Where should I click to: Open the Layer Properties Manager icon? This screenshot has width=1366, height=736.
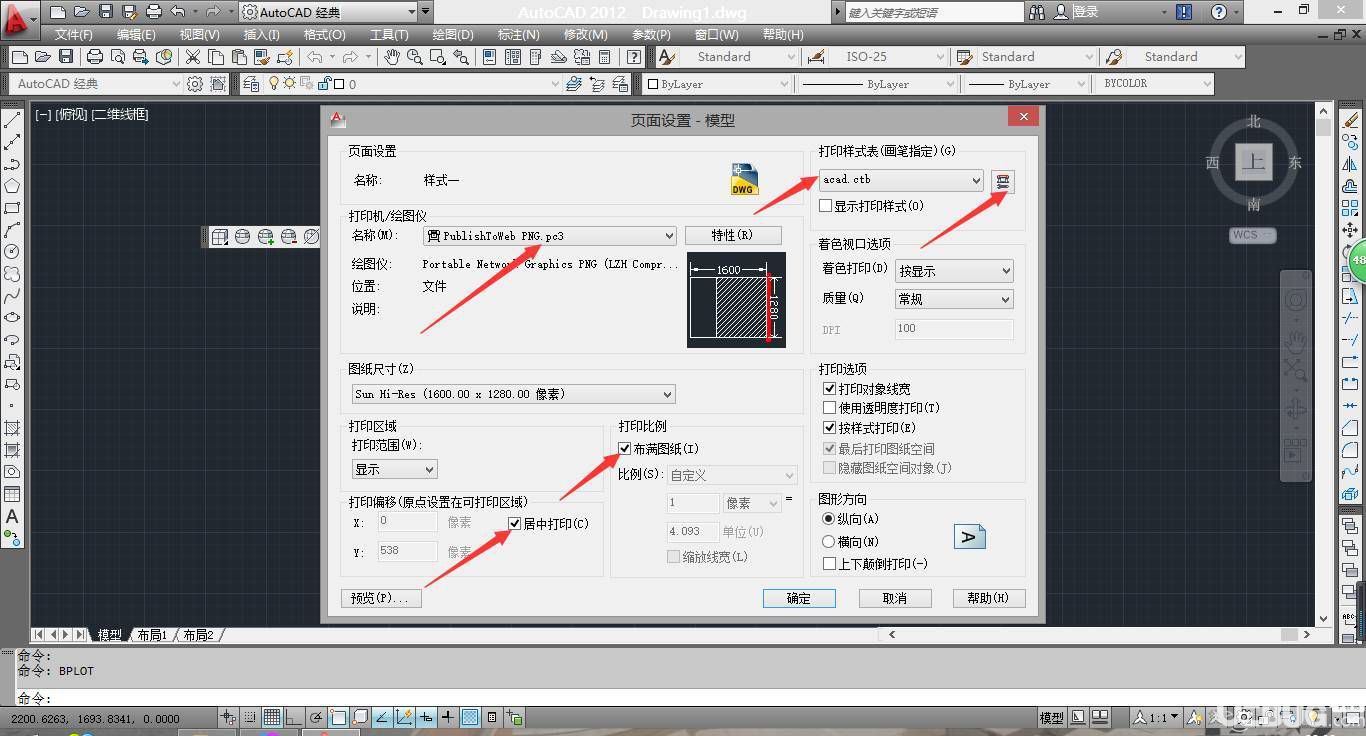tap(250, 84)
